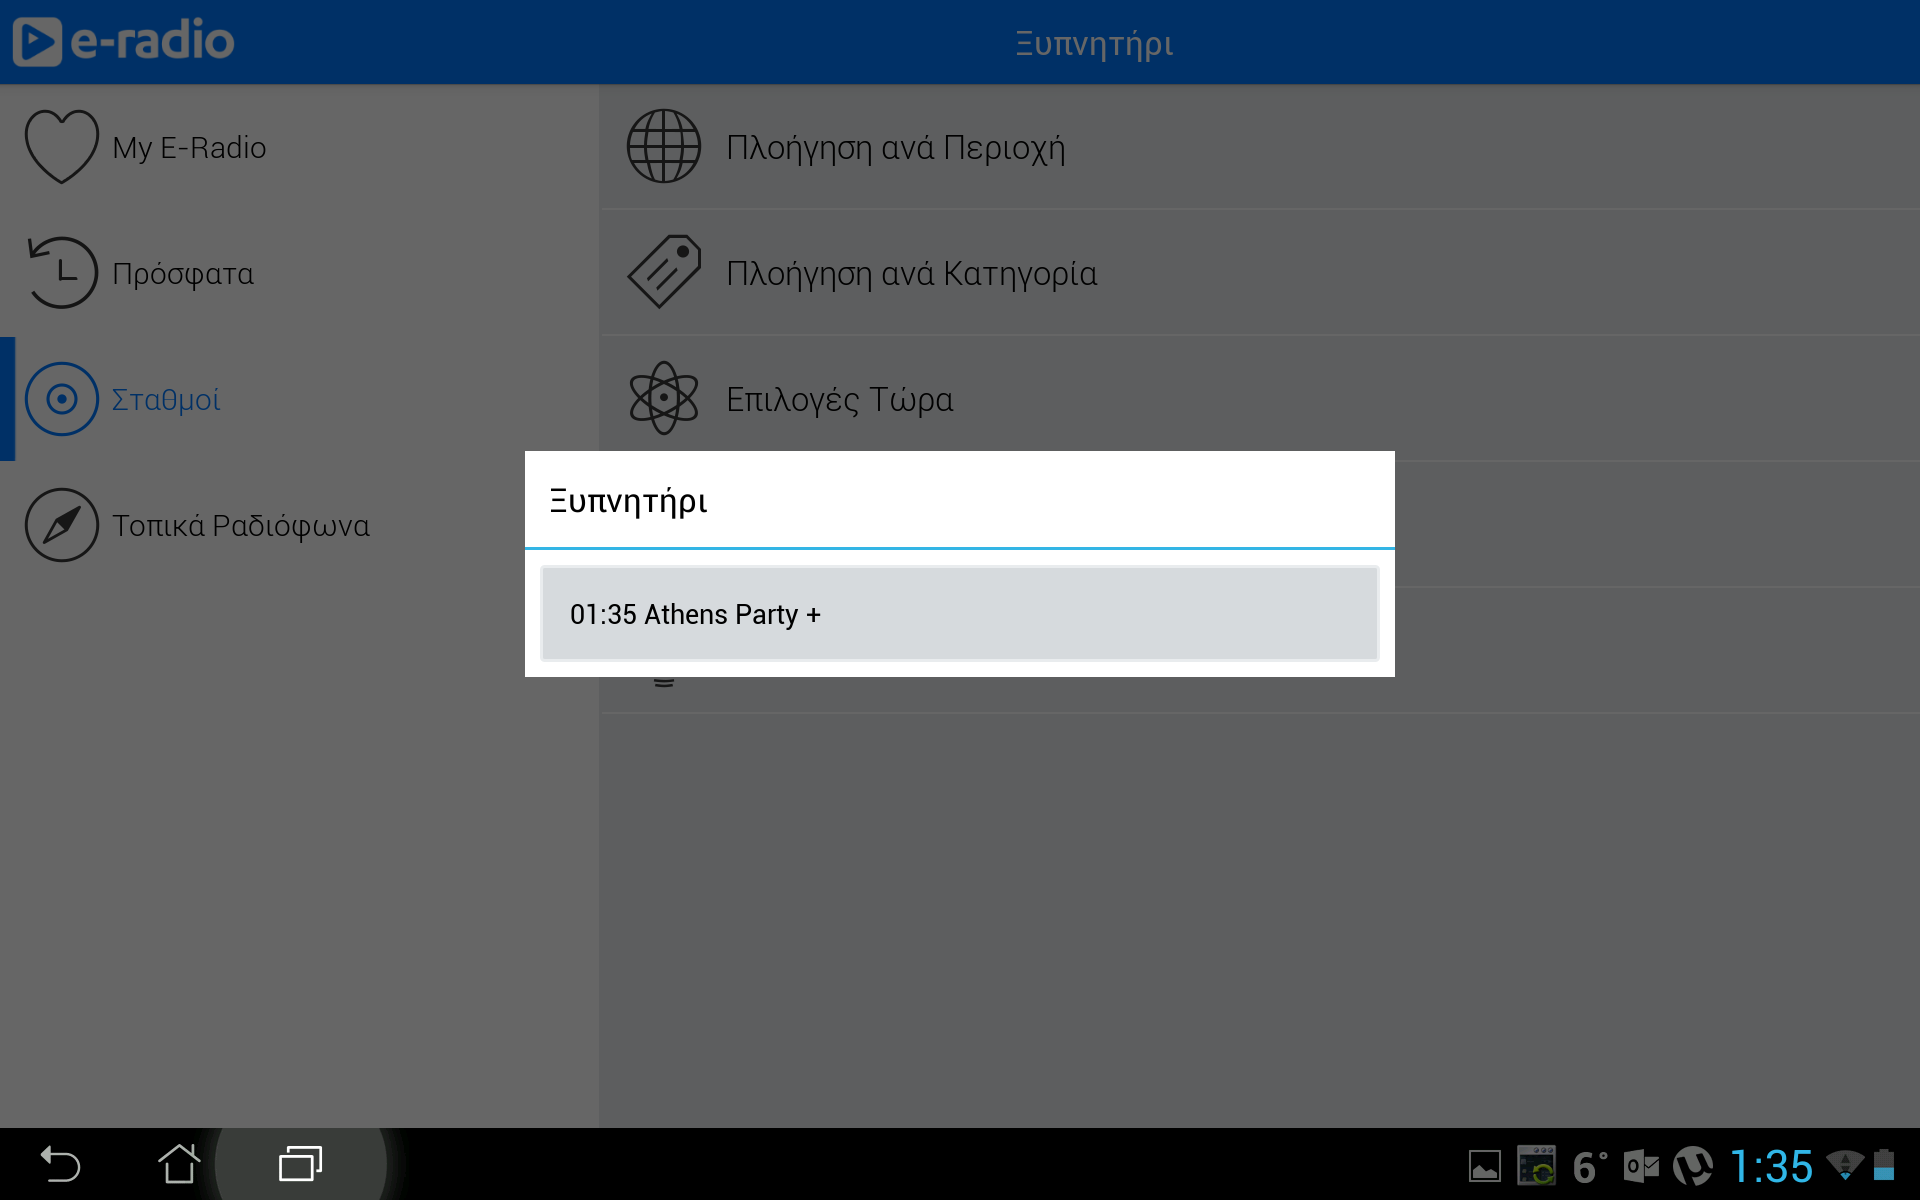Viewport: 1920px width, 1200px height.
Task: Open Πλοήγηση ανά Κατηγορία
Action: pyautogui.click(x=1260, y=273)
